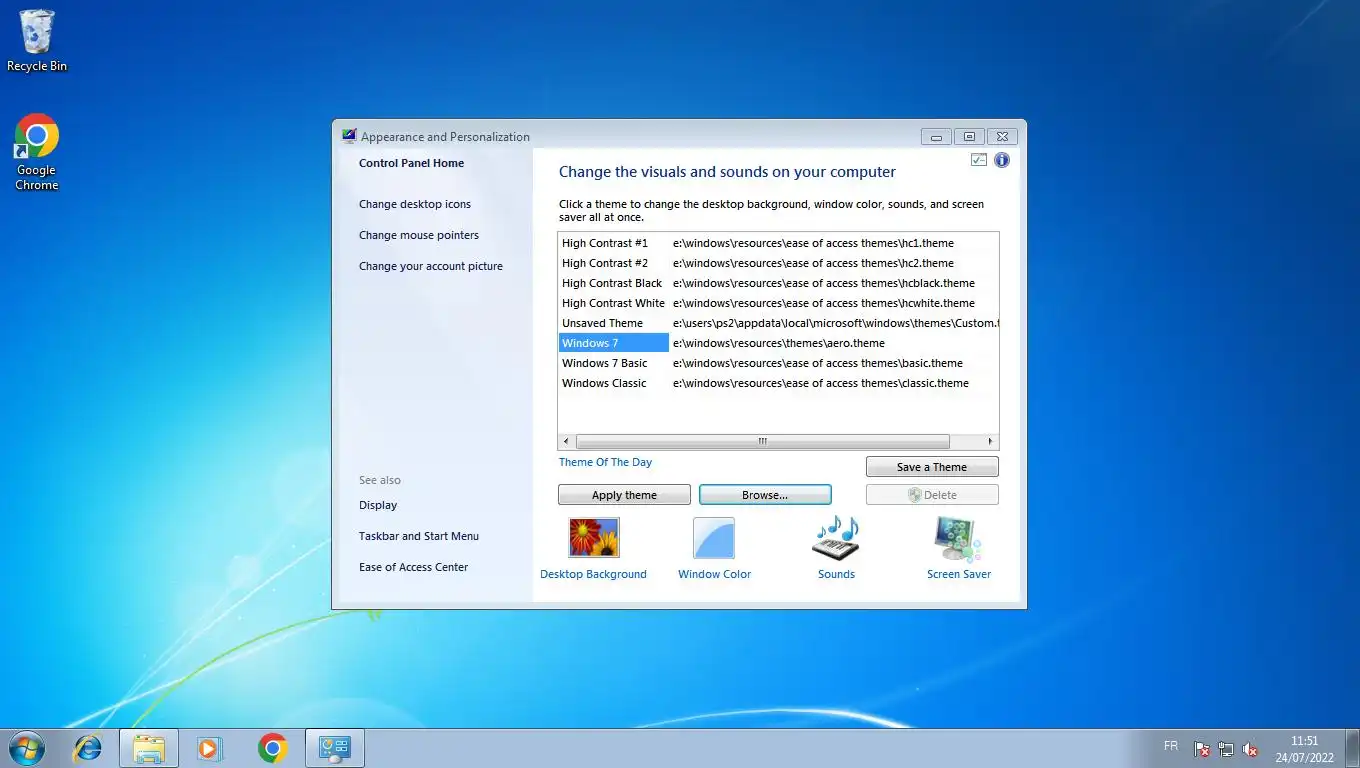
Task: Launch Internet Explorer from the taskbar
Action: [88, 748]
